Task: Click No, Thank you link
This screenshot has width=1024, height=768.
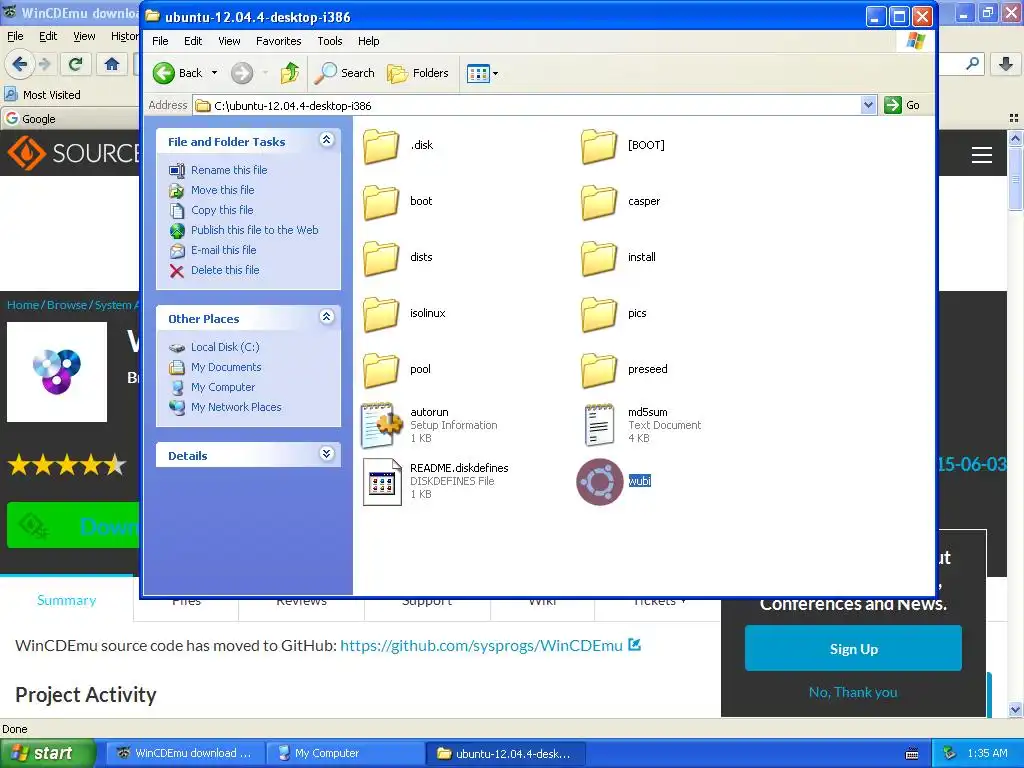Action: click(x=853, y=692)
